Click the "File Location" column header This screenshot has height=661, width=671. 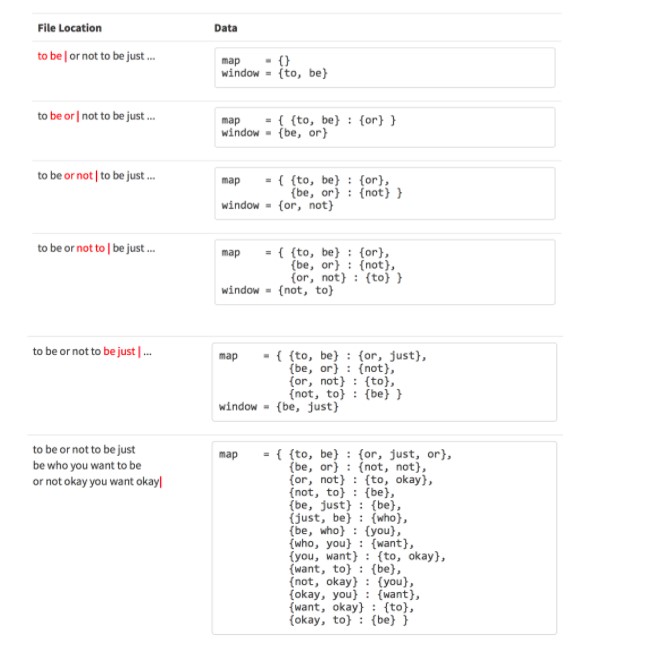click(x=69, y=28)
